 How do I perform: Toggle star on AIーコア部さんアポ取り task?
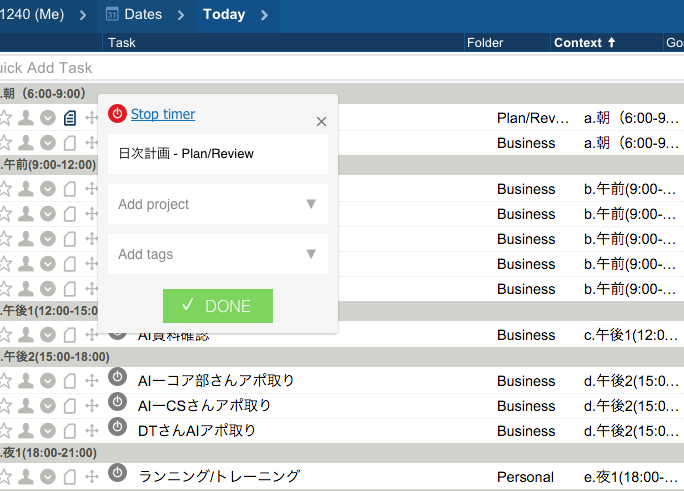(x=6, y=381)
